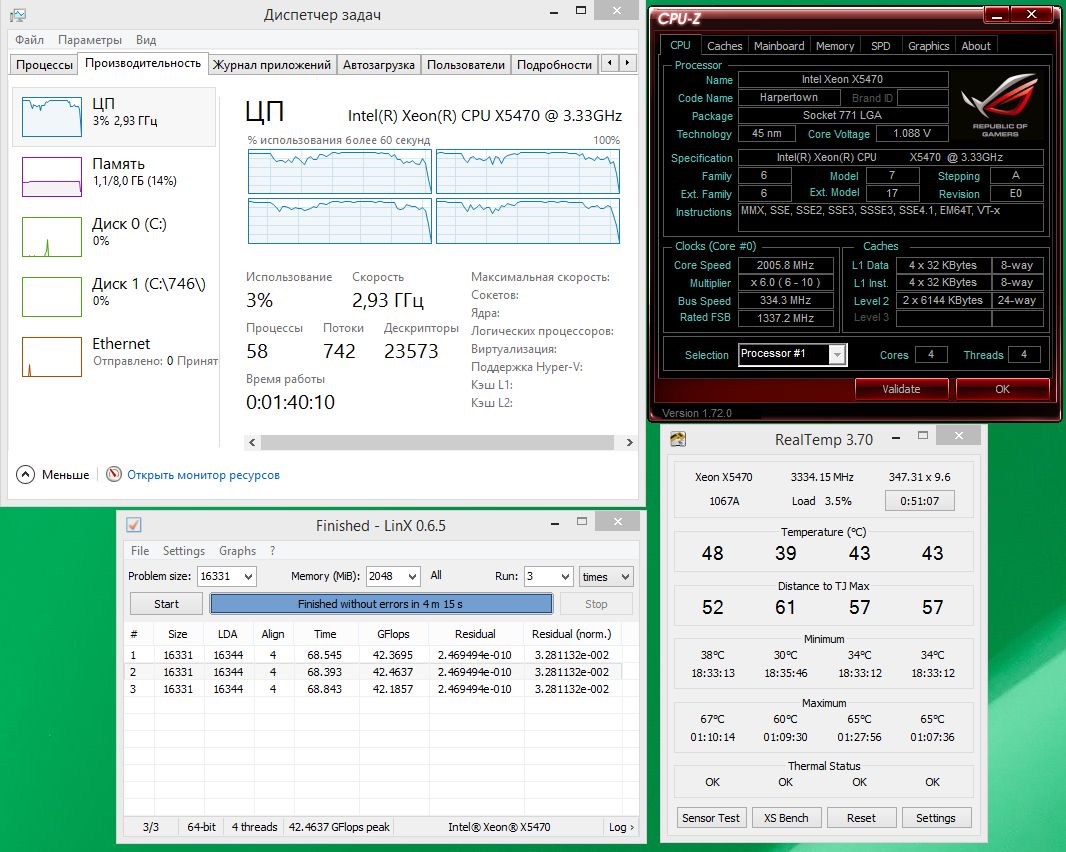Open the Settings menu in LinX
The image size is (1066, 852).
[184, 551]
